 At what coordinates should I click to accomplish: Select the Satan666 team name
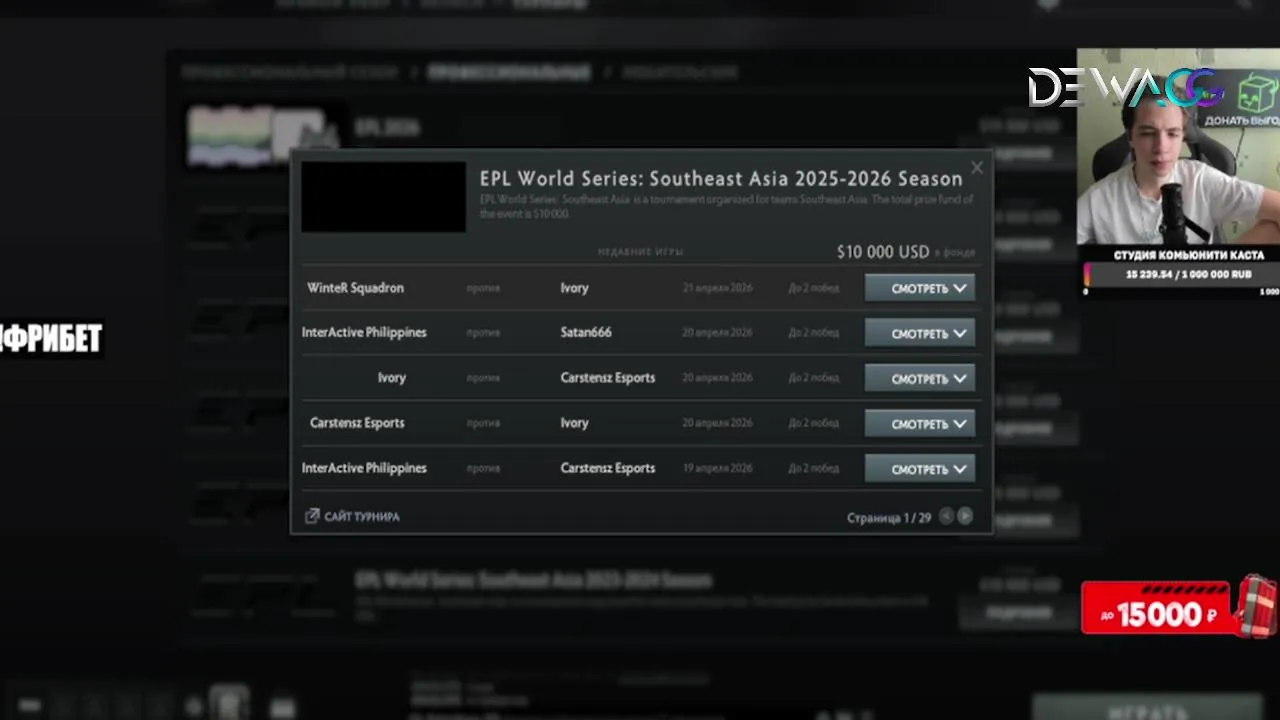(x=586, y=332)
